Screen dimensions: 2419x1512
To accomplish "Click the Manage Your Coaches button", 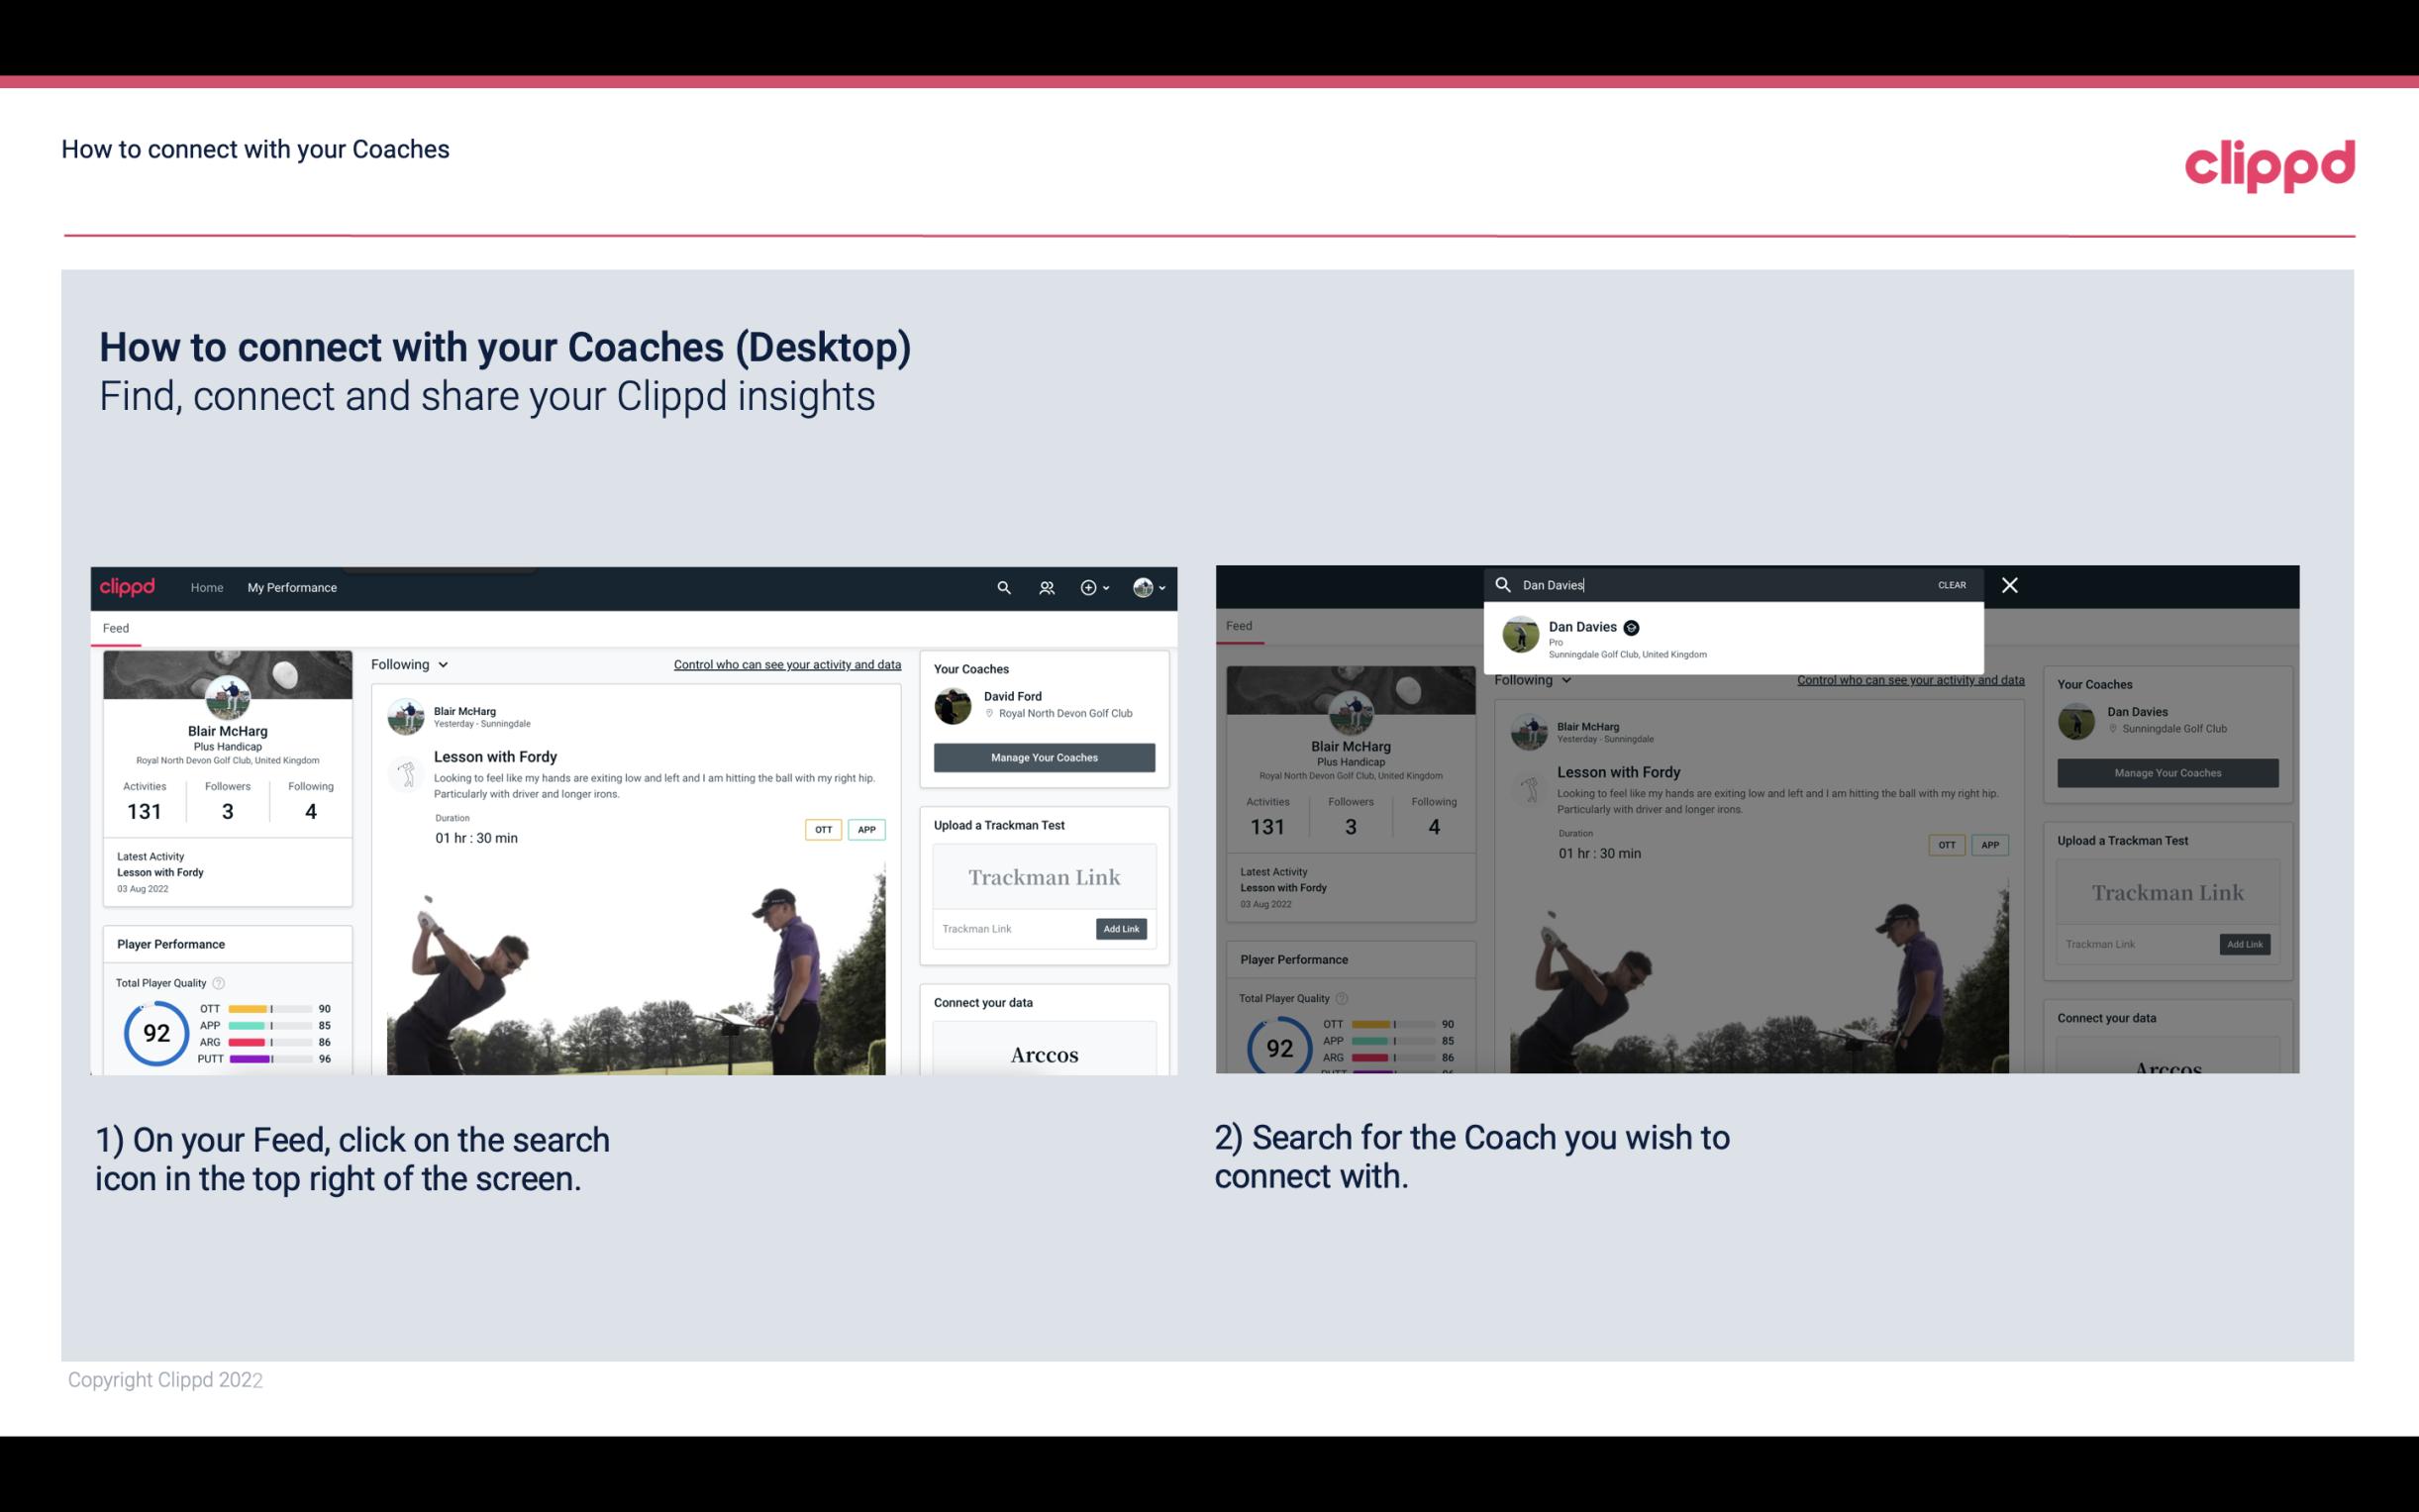I will (1044, 755).
